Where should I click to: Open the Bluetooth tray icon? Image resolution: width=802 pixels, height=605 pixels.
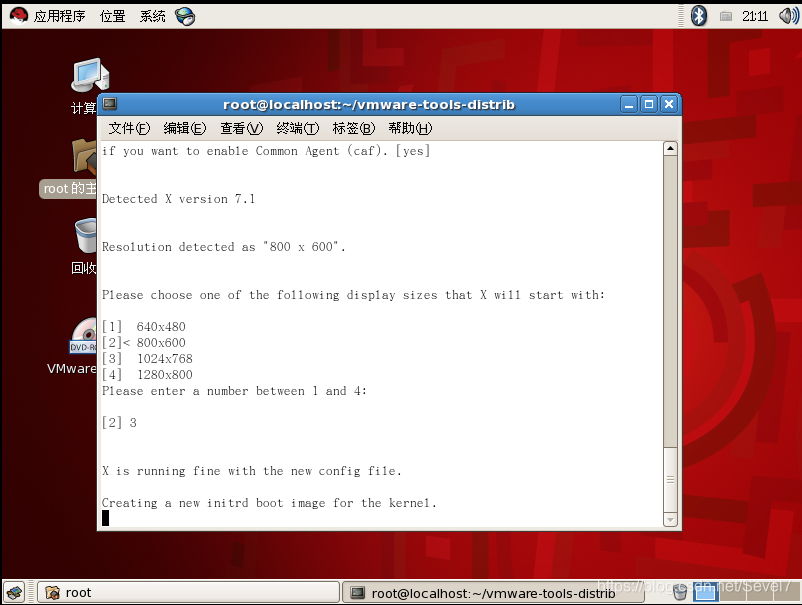[699, 16]
